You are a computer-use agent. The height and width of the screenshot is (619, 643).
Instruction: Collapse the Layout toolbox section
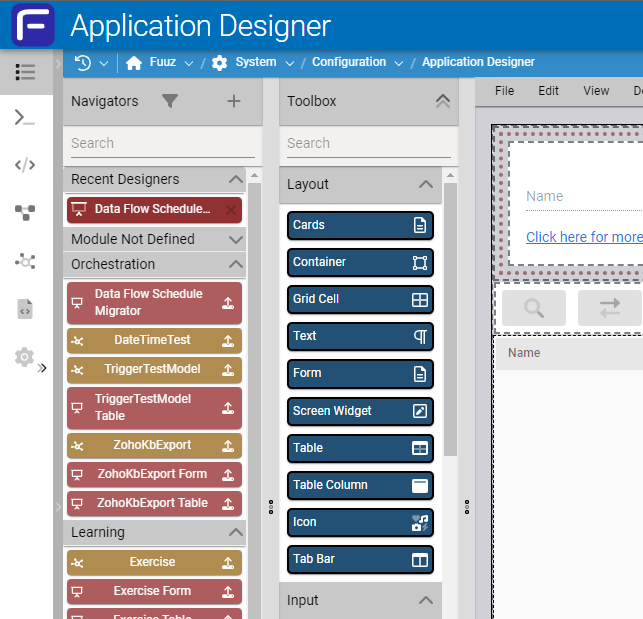425,185
